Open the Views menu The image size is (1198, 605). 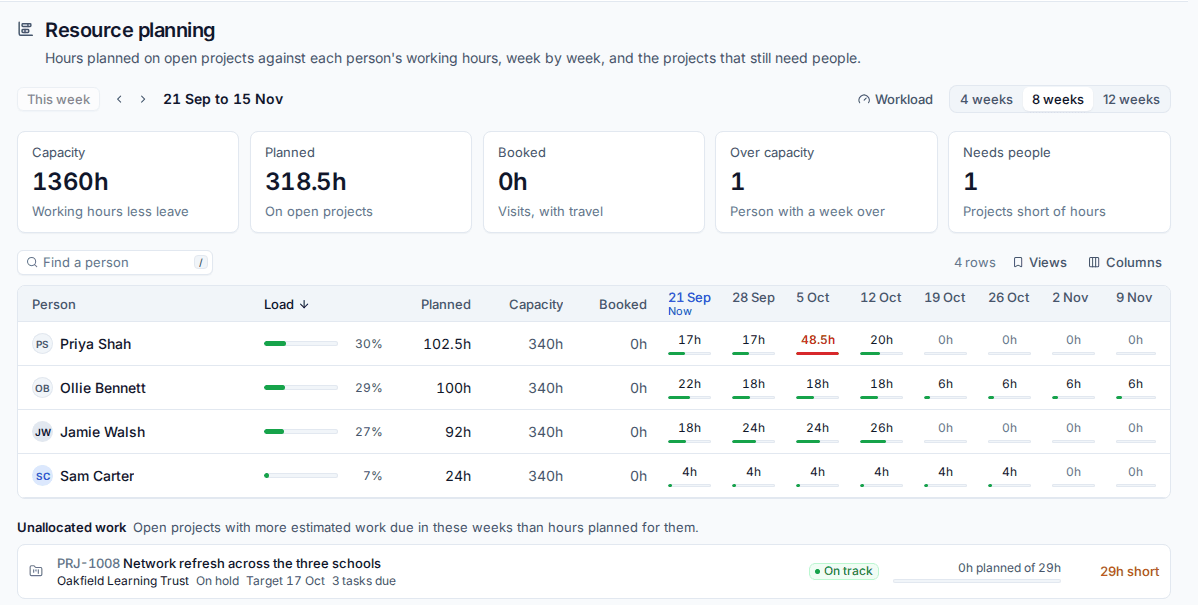1039,262
